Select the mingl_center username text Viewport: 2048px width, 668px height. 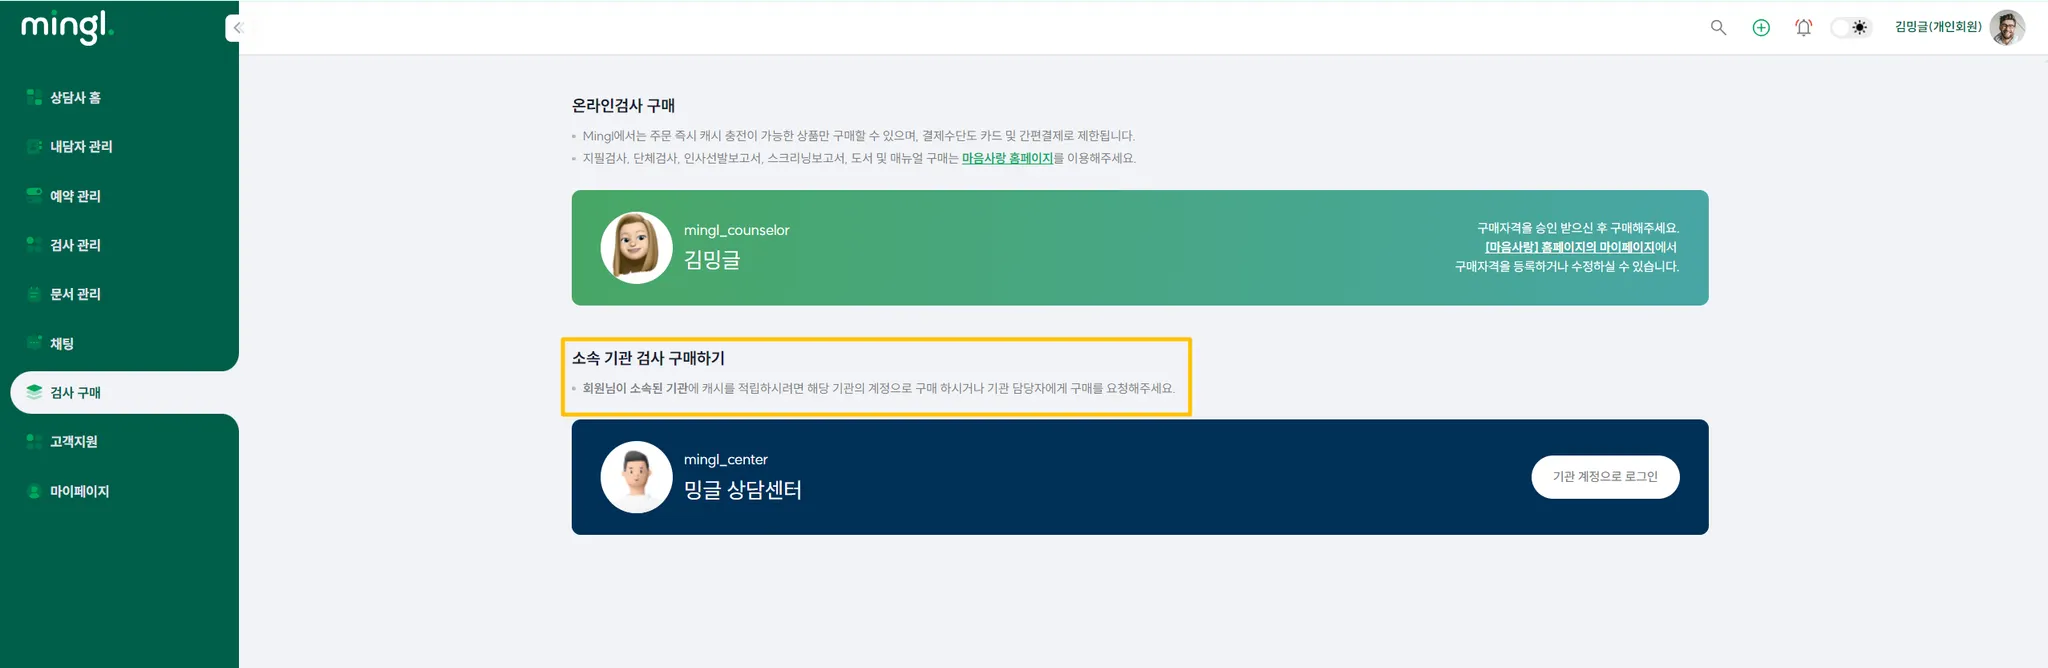pos(726,459)
